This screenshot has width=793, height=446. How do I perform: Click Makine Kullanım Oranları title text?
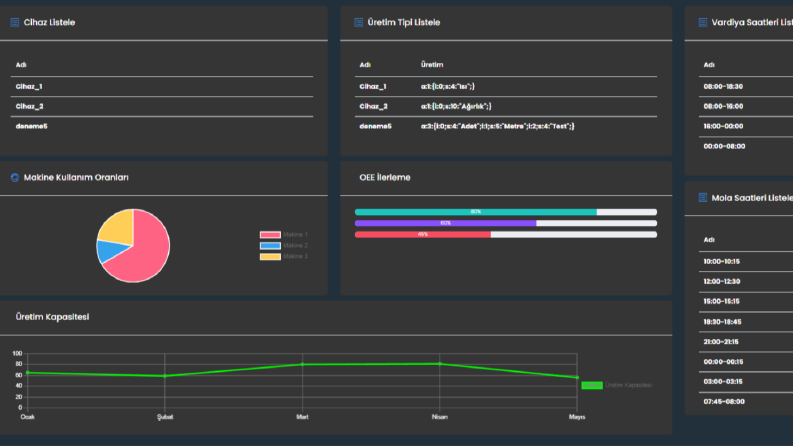coord(76,177)
